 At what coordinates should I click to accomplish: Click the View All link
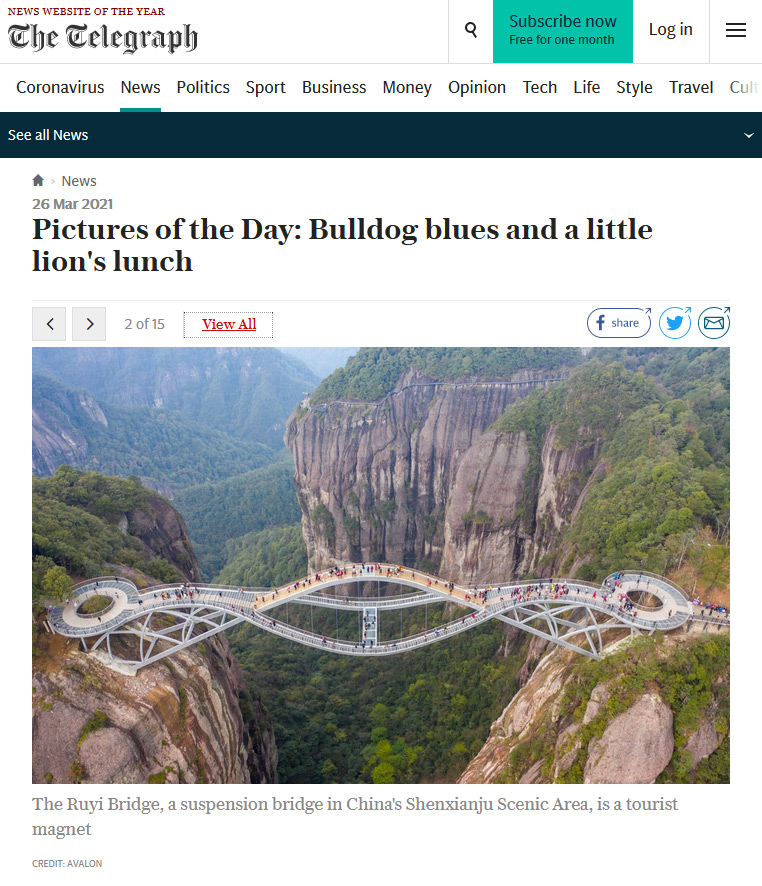229,324
